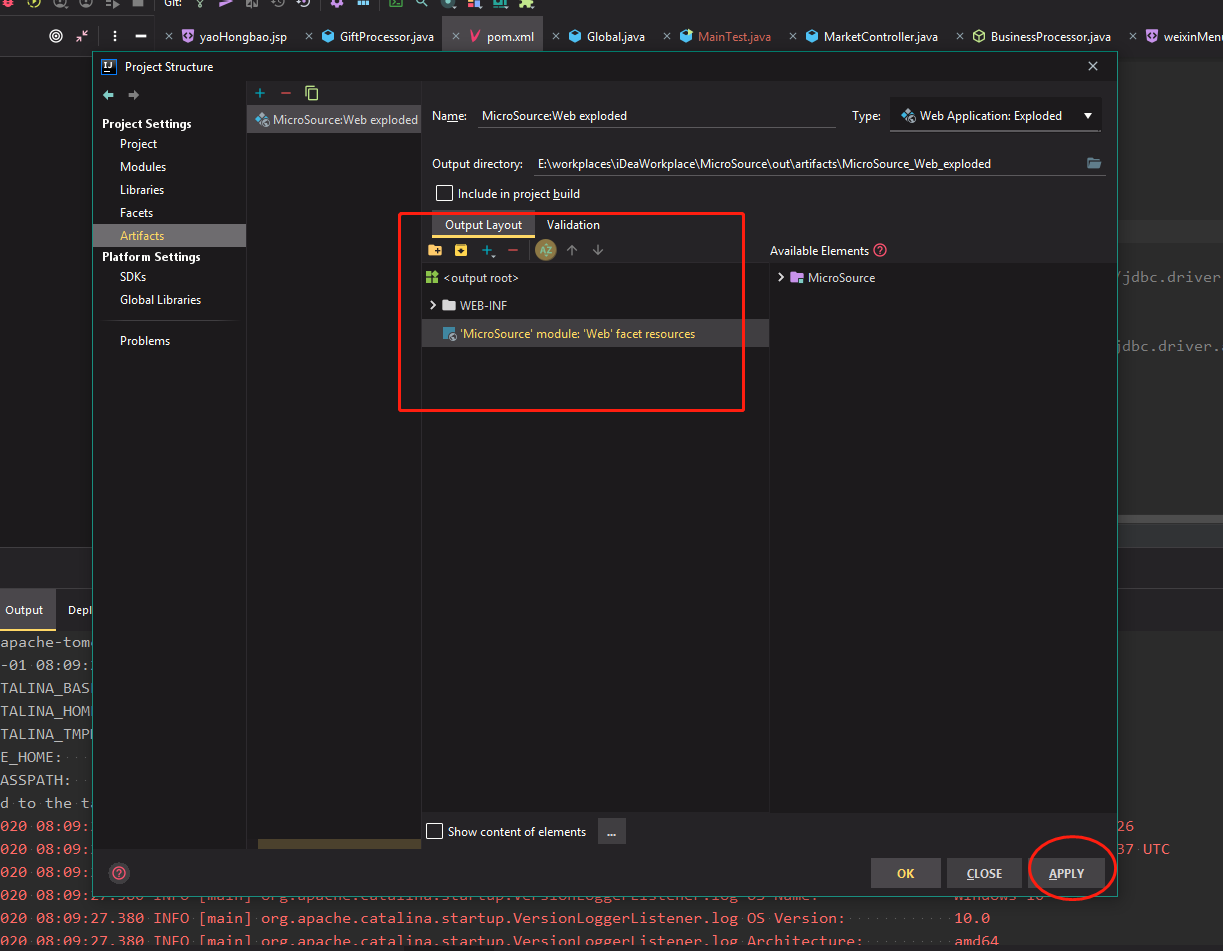Toggle Show content of elements

pyautogui.click(x=435, y=831)
